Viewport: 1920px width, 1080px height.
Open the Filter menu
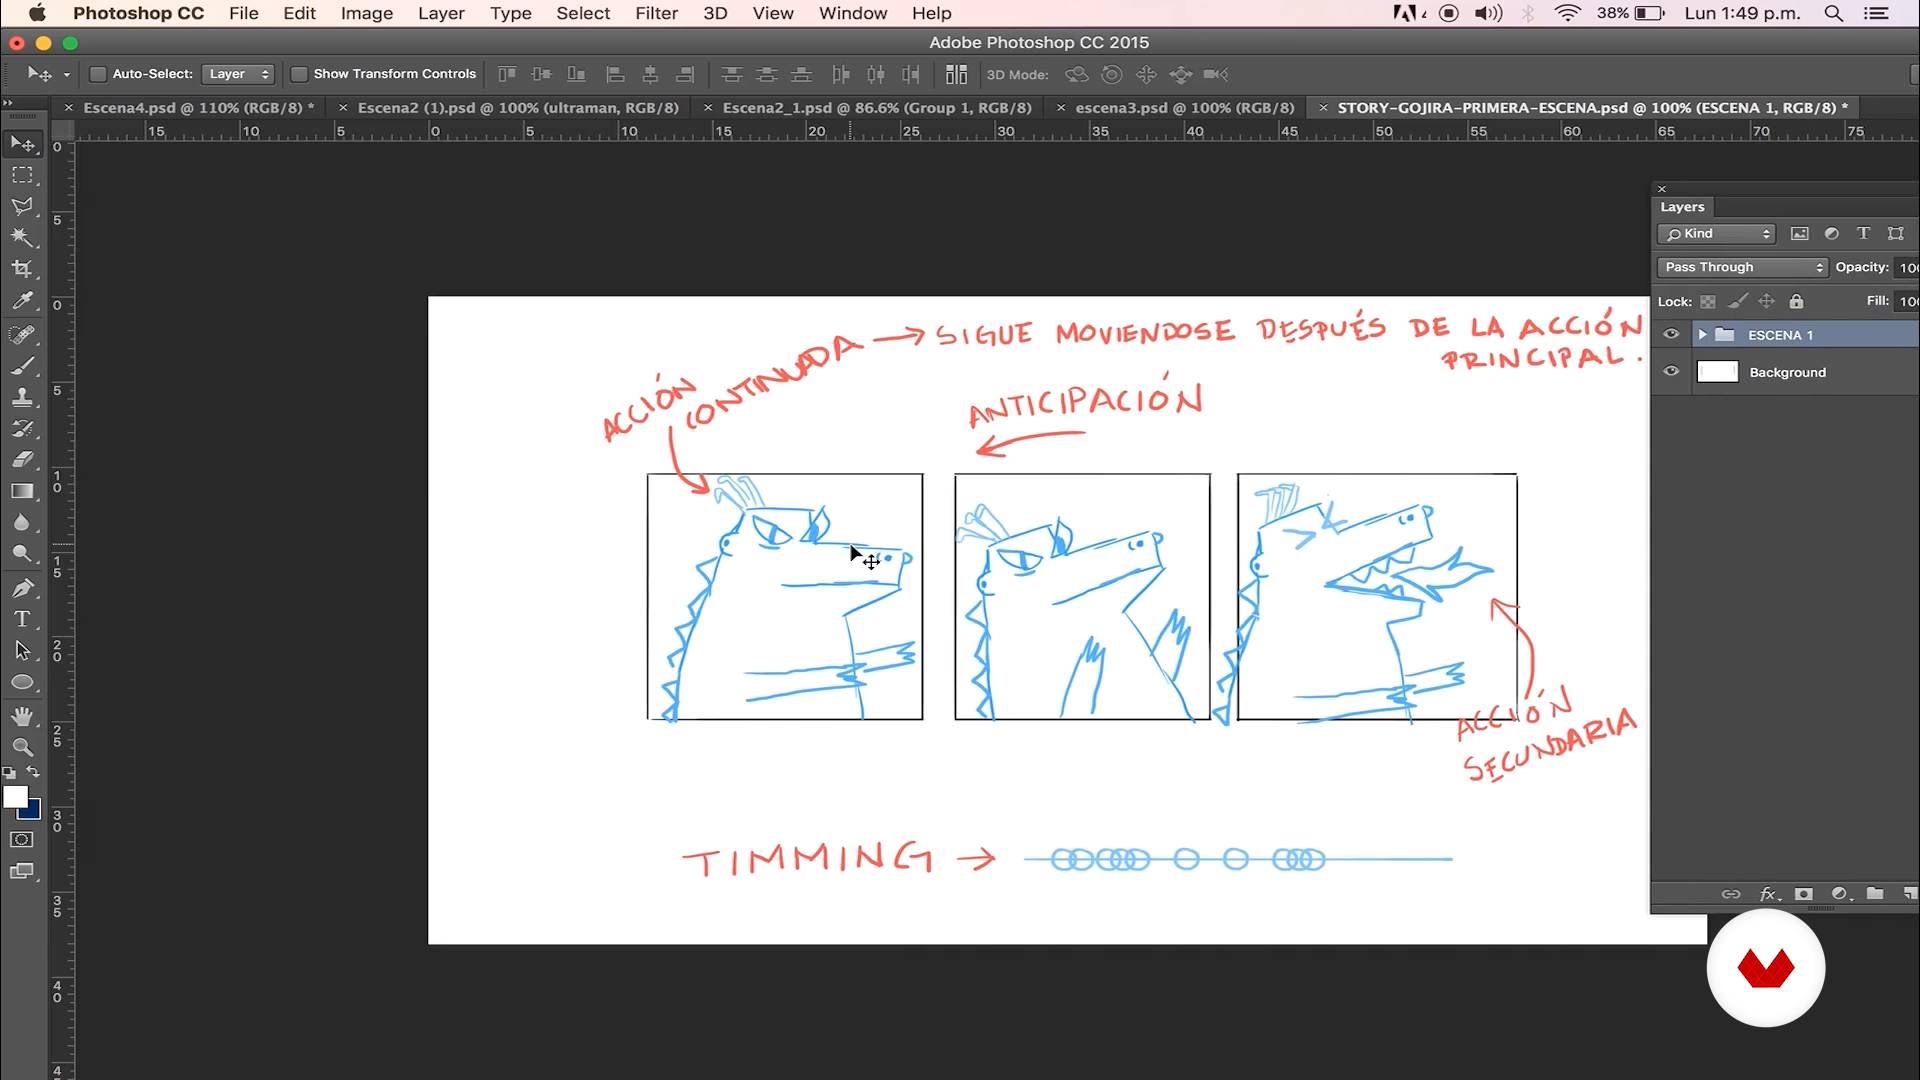click(656, 13)
